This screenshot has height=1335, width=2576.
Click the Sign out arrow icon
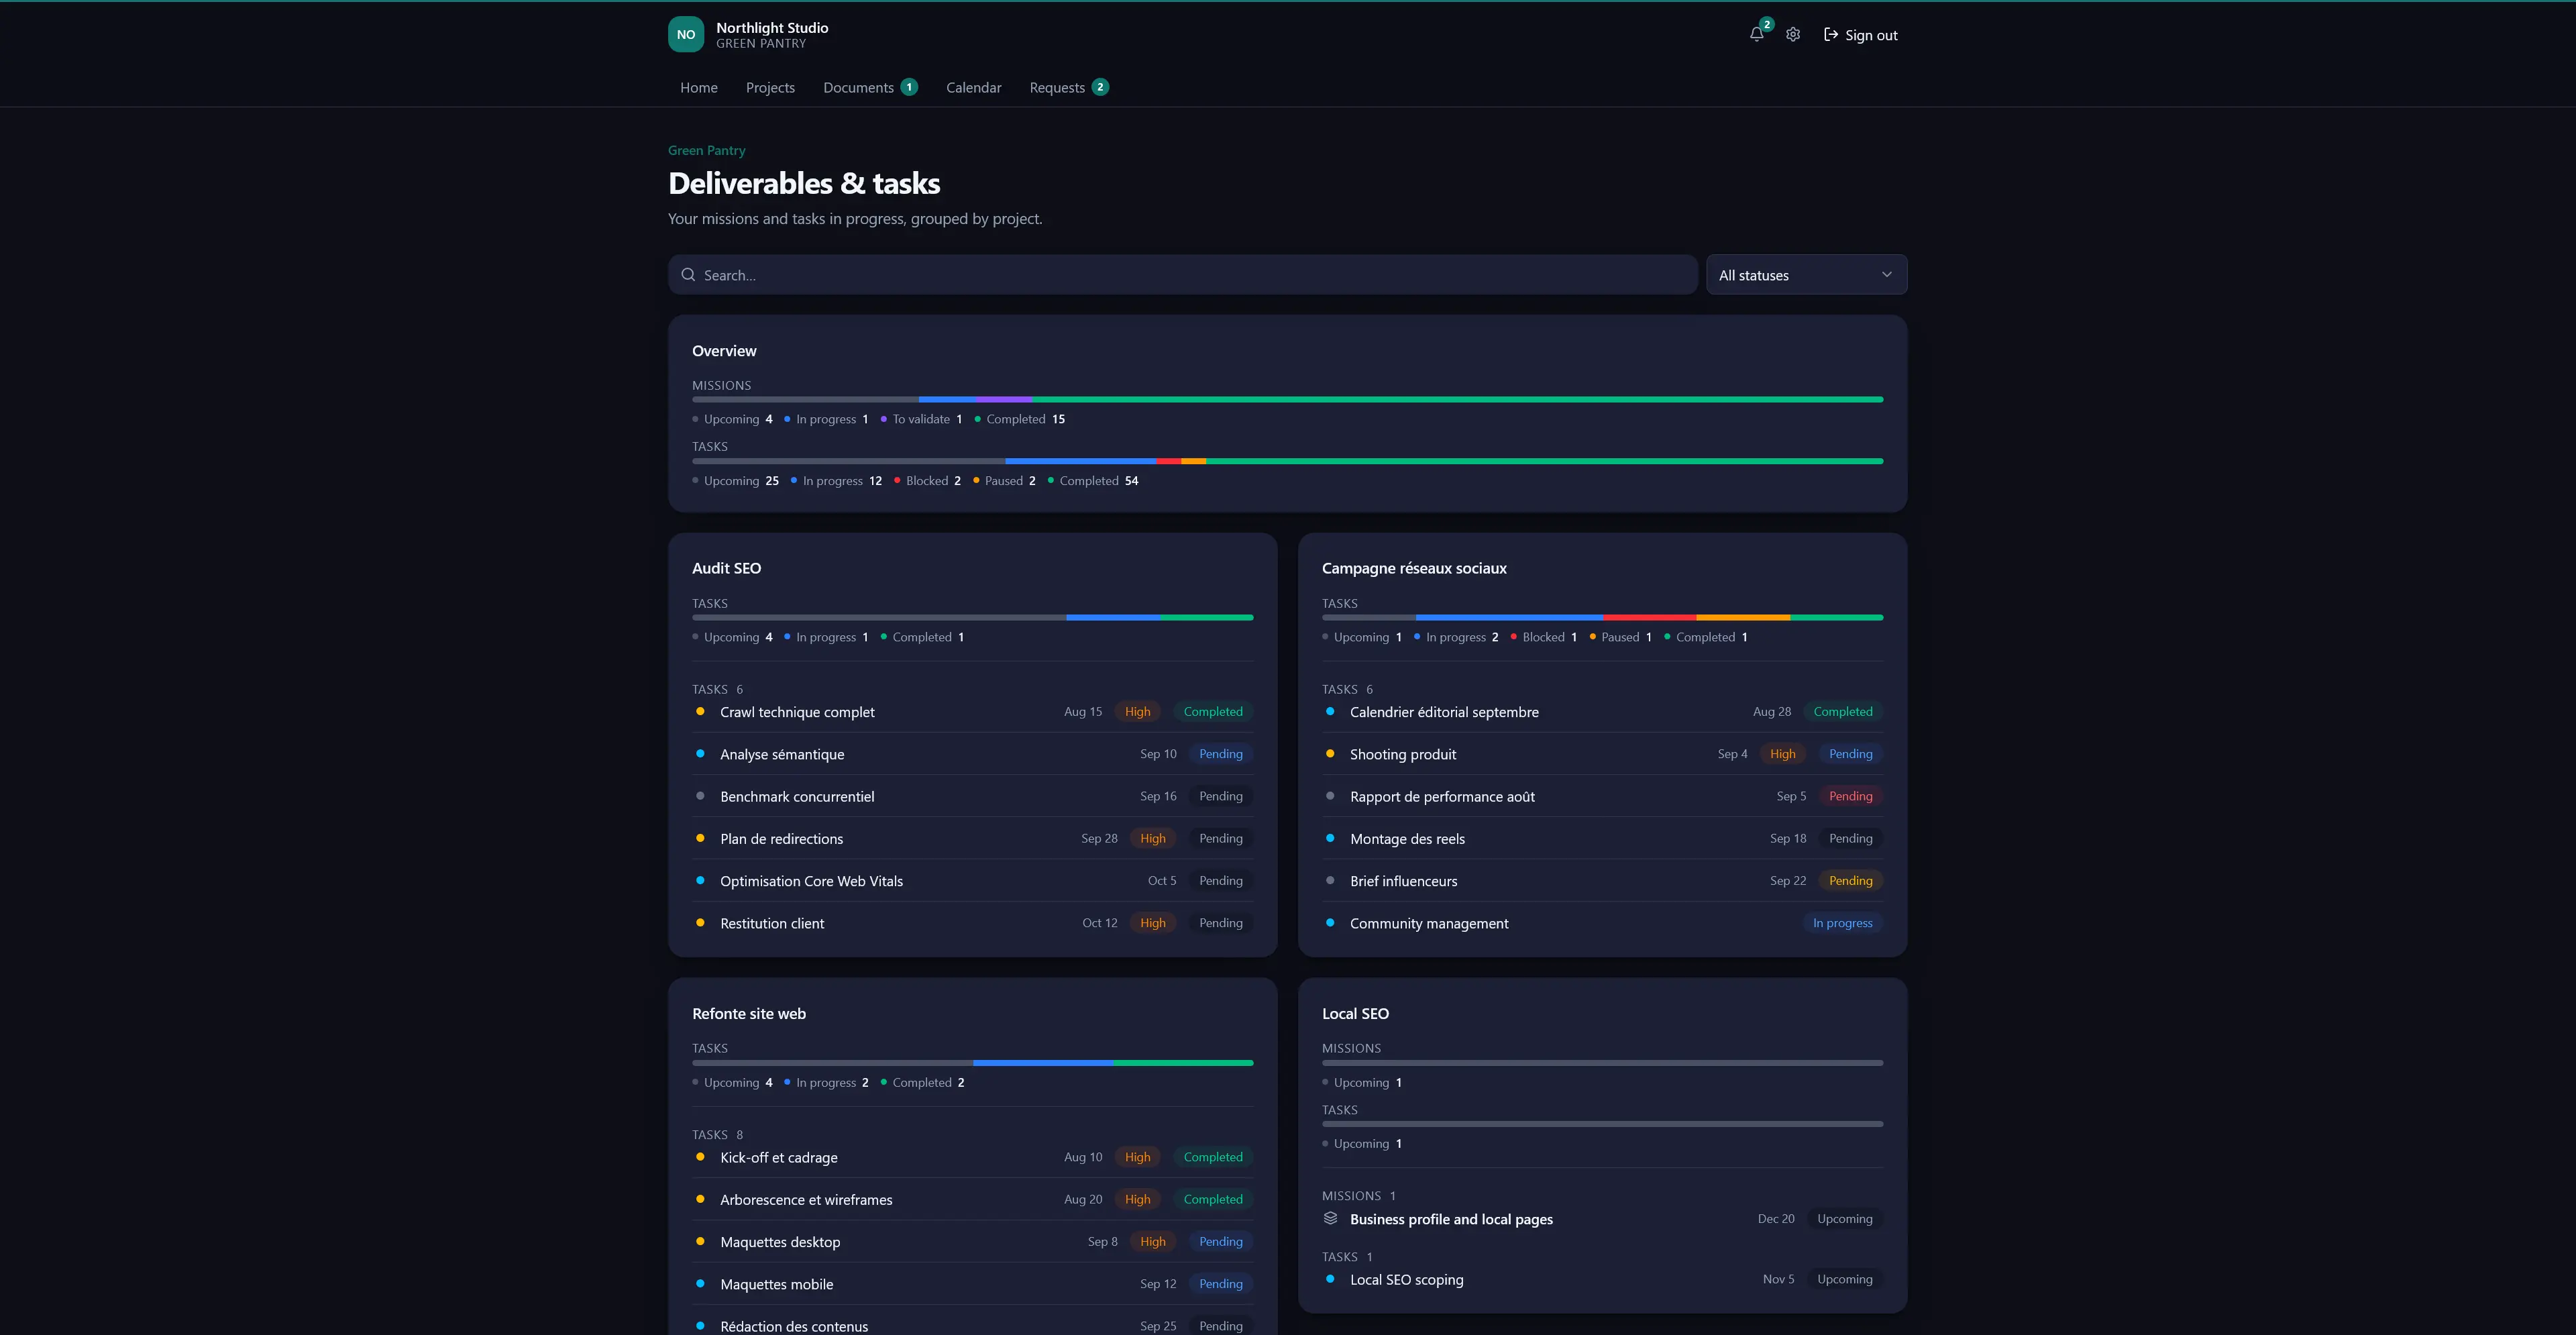click(x=1831, y=35)
